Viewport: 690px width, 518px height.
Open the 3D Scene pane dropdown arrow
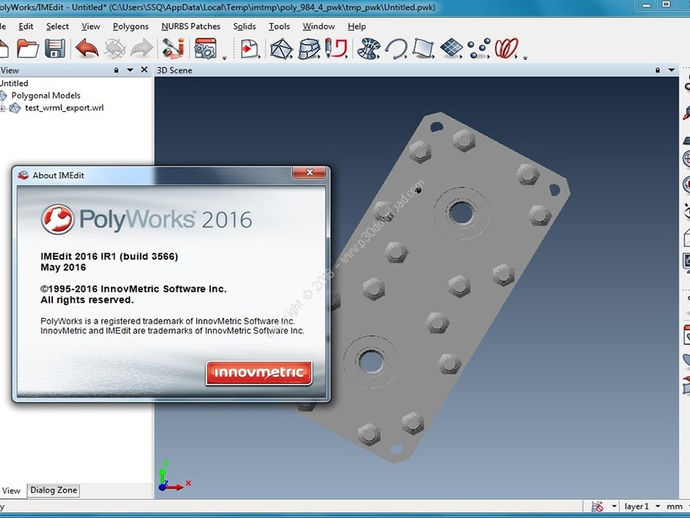pos(672,70)
